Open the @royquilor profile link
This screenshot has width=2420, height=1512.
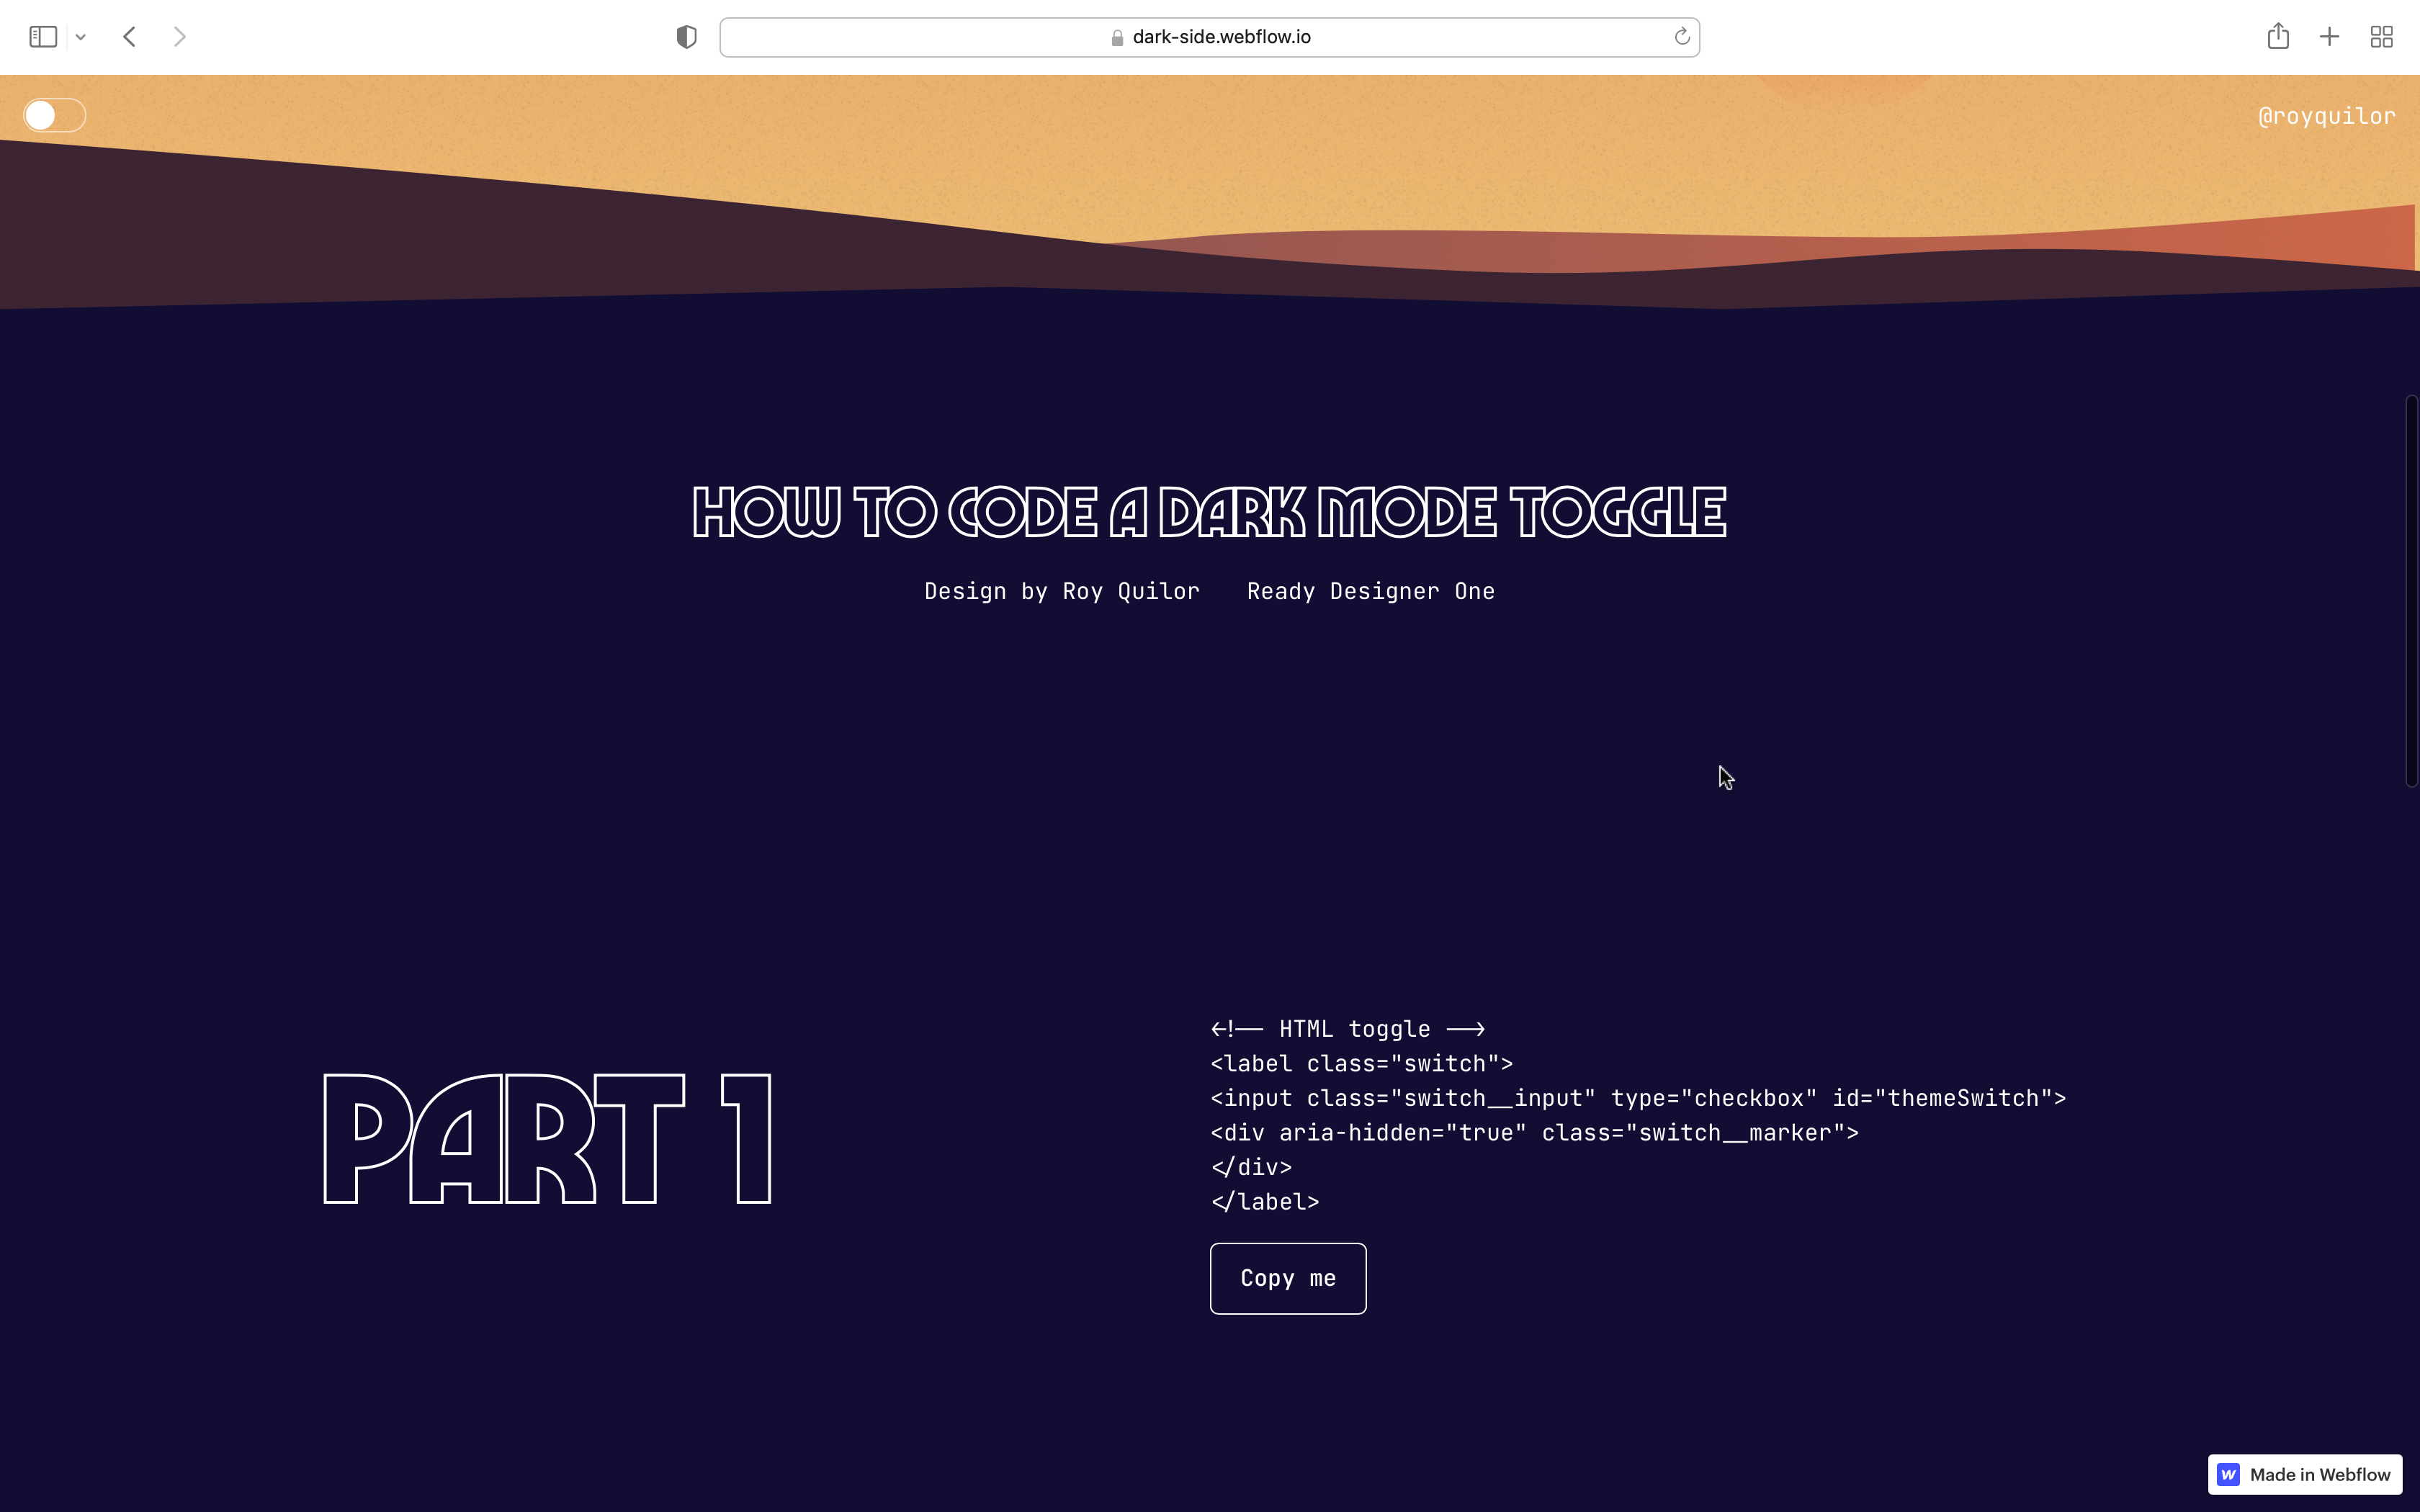tap(2326, 116)
